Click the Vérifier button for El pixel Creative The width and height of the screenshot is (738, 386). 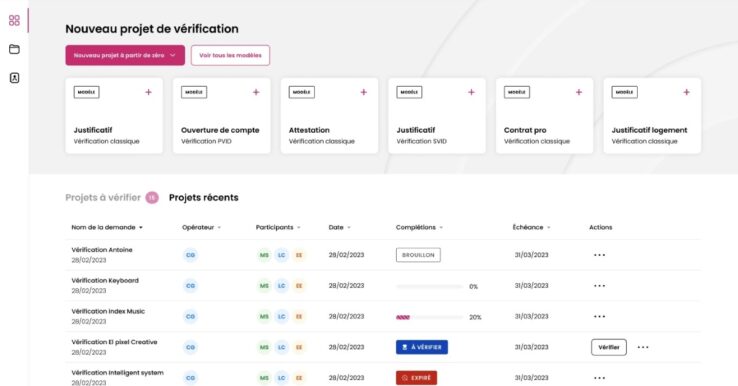point(609,347)
